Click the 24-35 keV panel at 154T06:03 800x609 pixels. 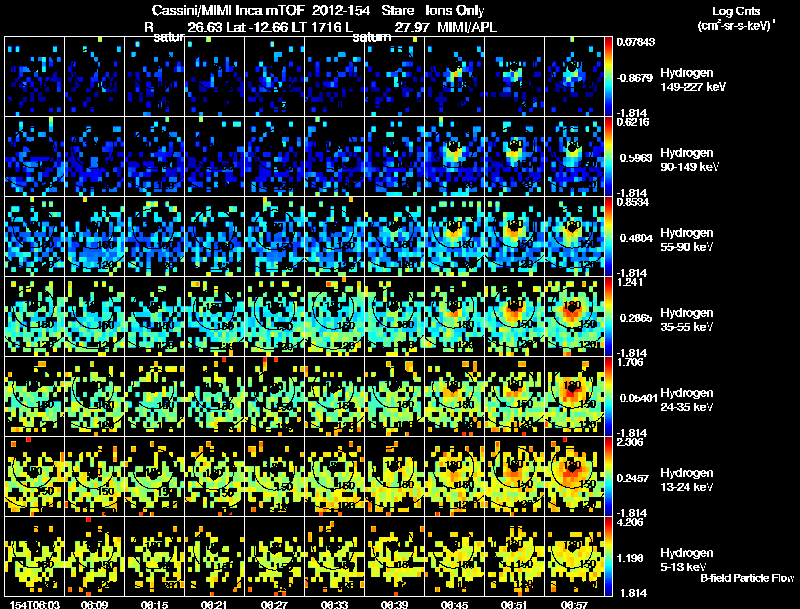coord(34,396)
